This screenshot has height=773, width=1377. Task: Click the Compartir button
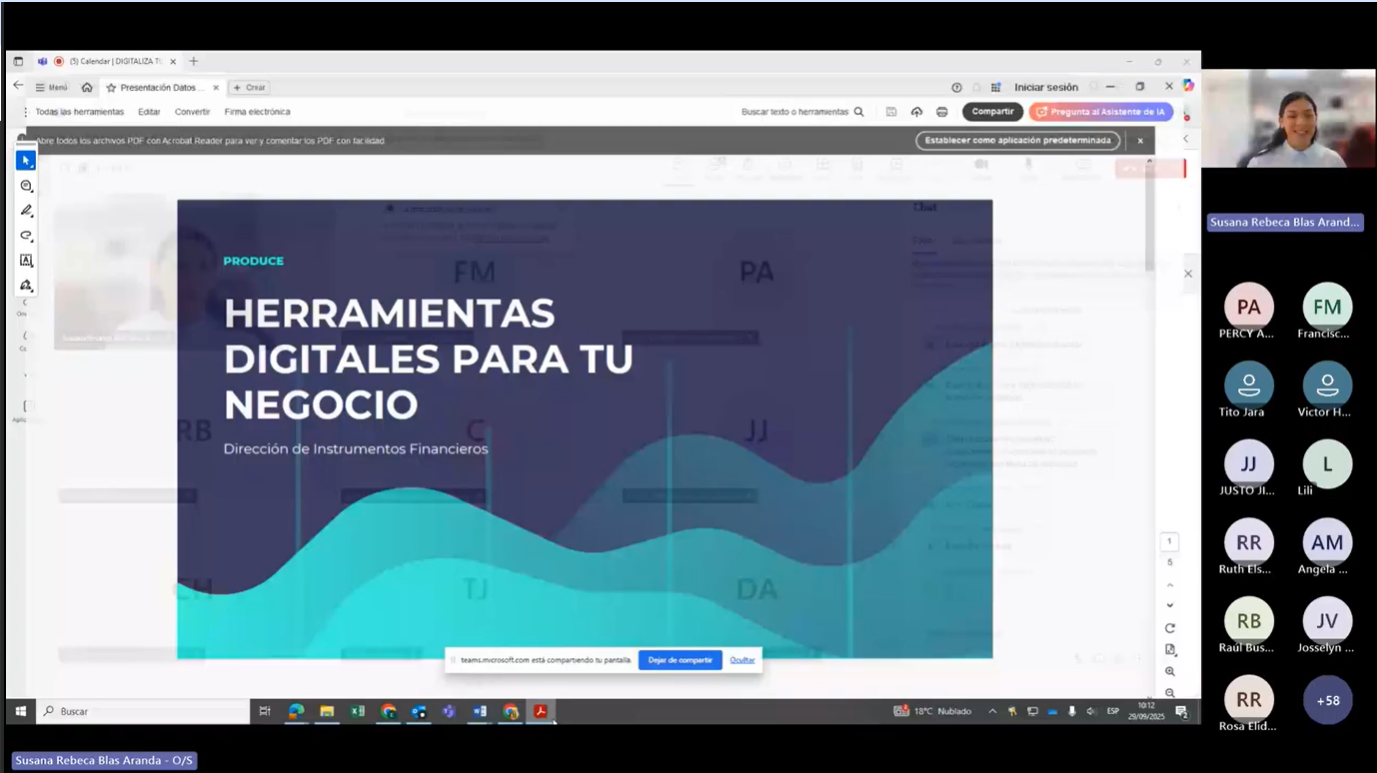(992, 112)
